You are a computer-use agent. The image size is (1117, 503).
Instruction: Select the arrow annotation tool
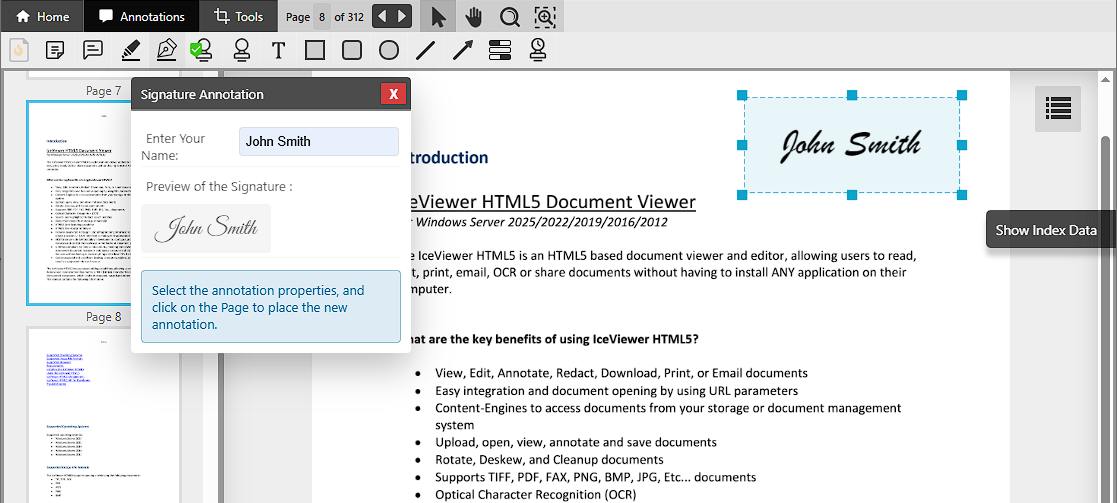pyautogui.click(x=463, y=50)
